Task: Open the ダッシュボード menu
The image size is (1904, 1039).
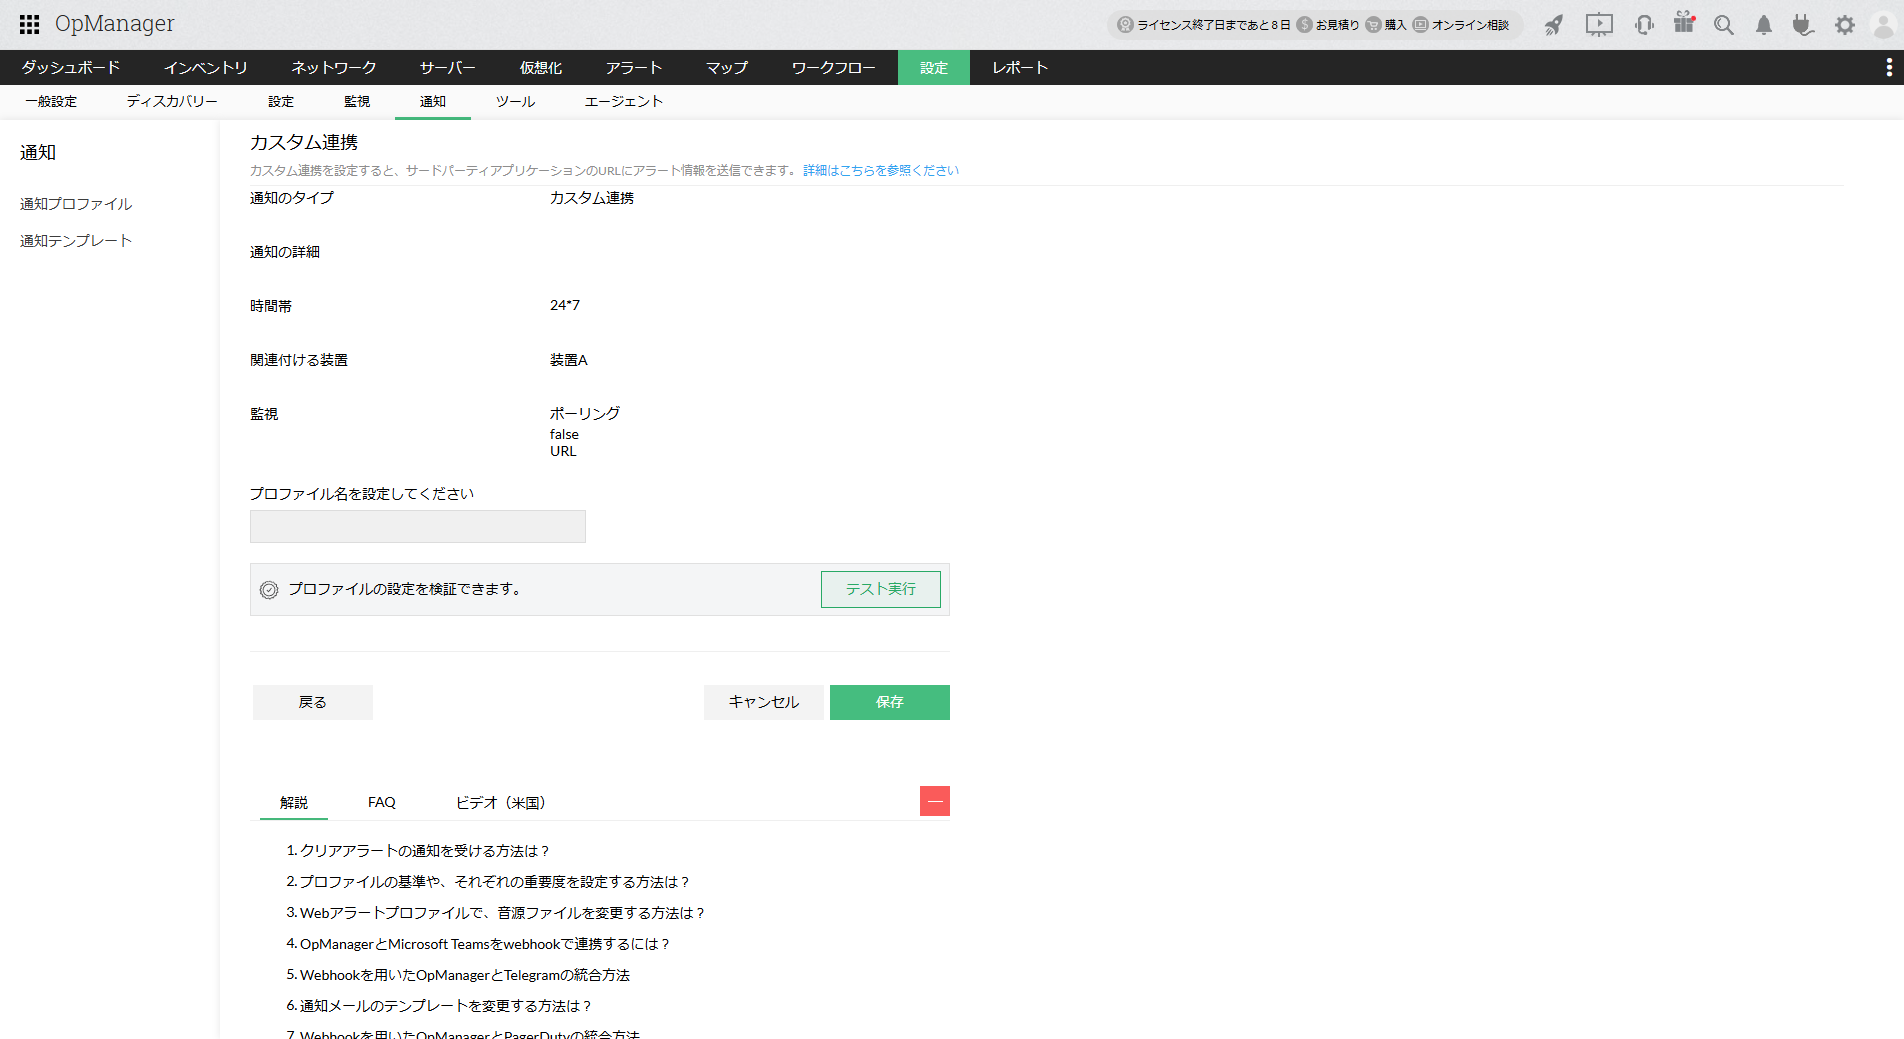Action: coord(71,67)
